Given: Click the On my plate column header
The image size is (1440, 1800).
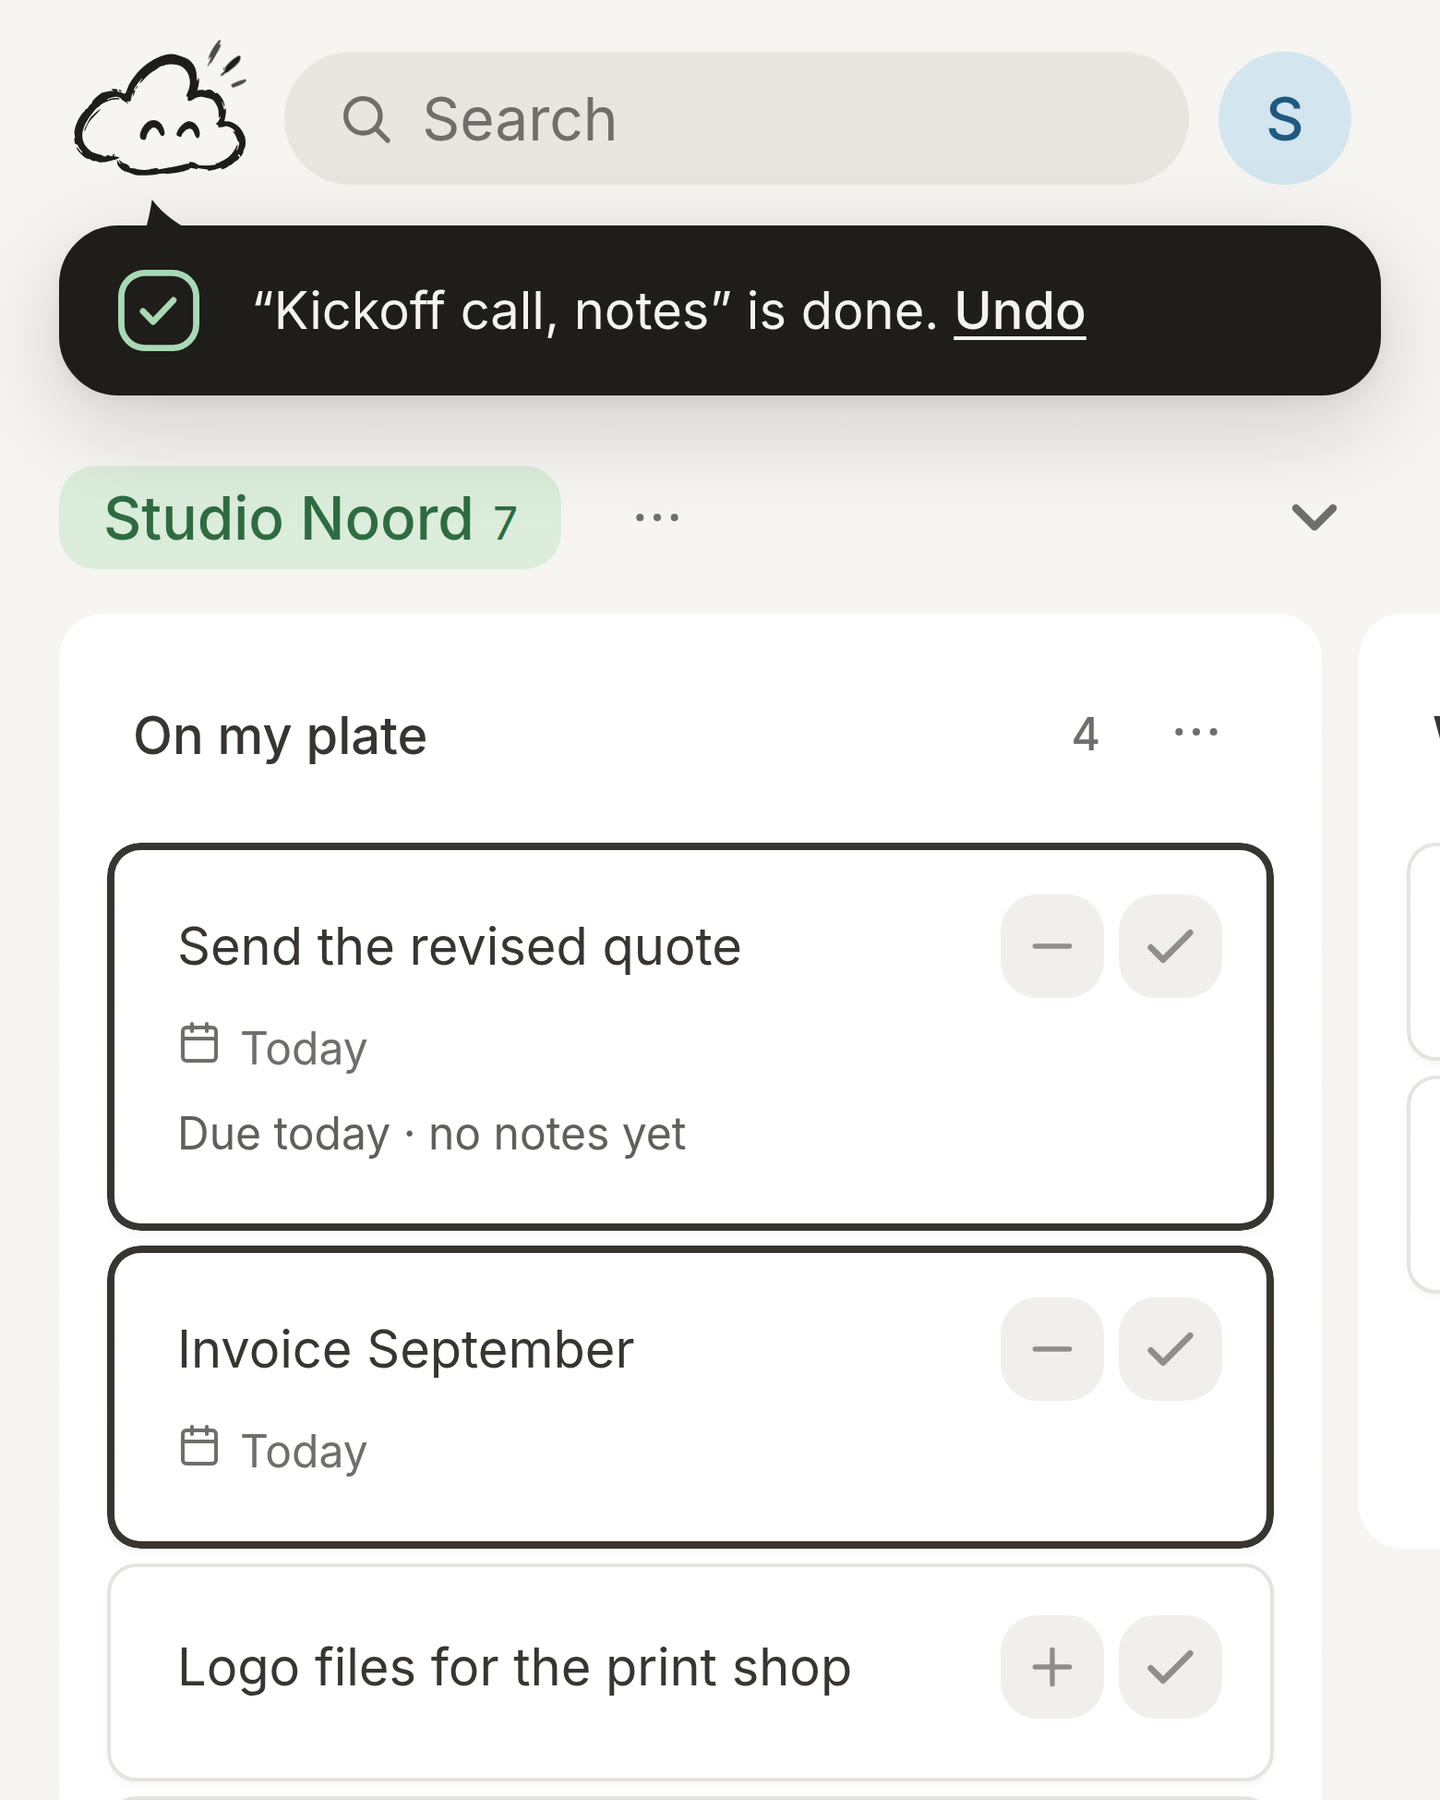Looking at the screenshot, I should click(x=280, y=736).
